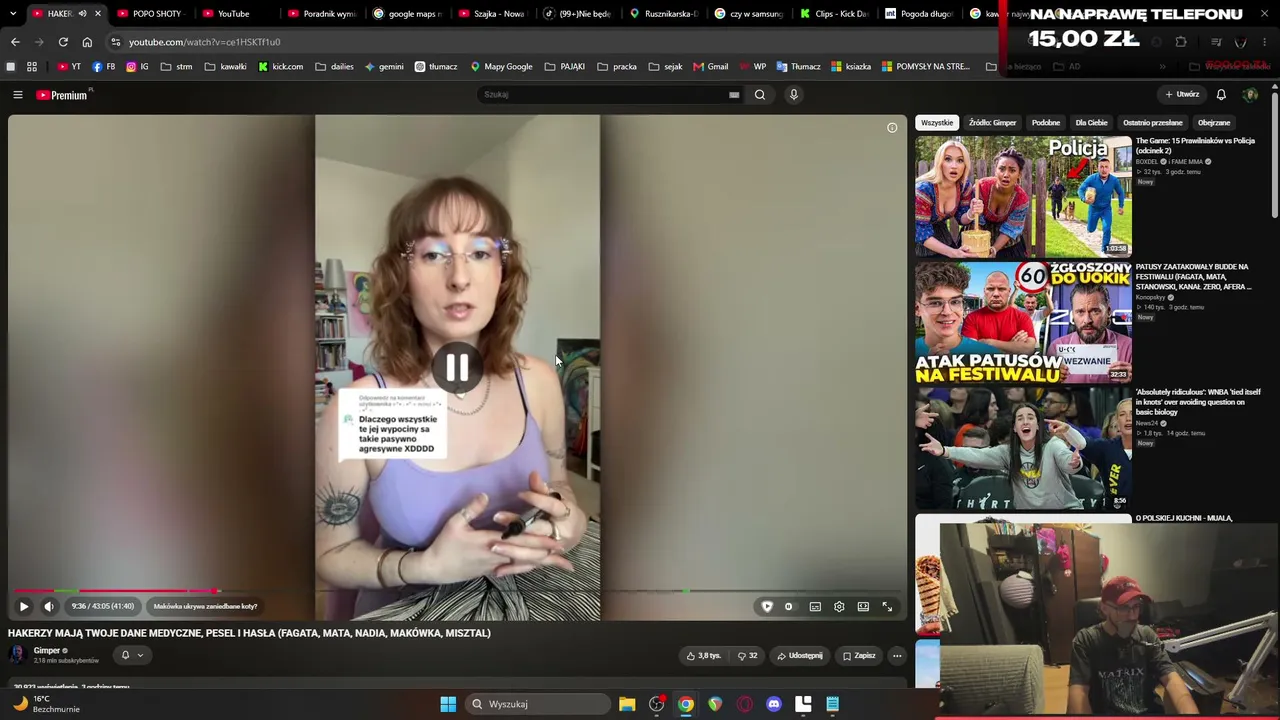
Task: Save the video with Zapisz button
Action: coord(859,656)
